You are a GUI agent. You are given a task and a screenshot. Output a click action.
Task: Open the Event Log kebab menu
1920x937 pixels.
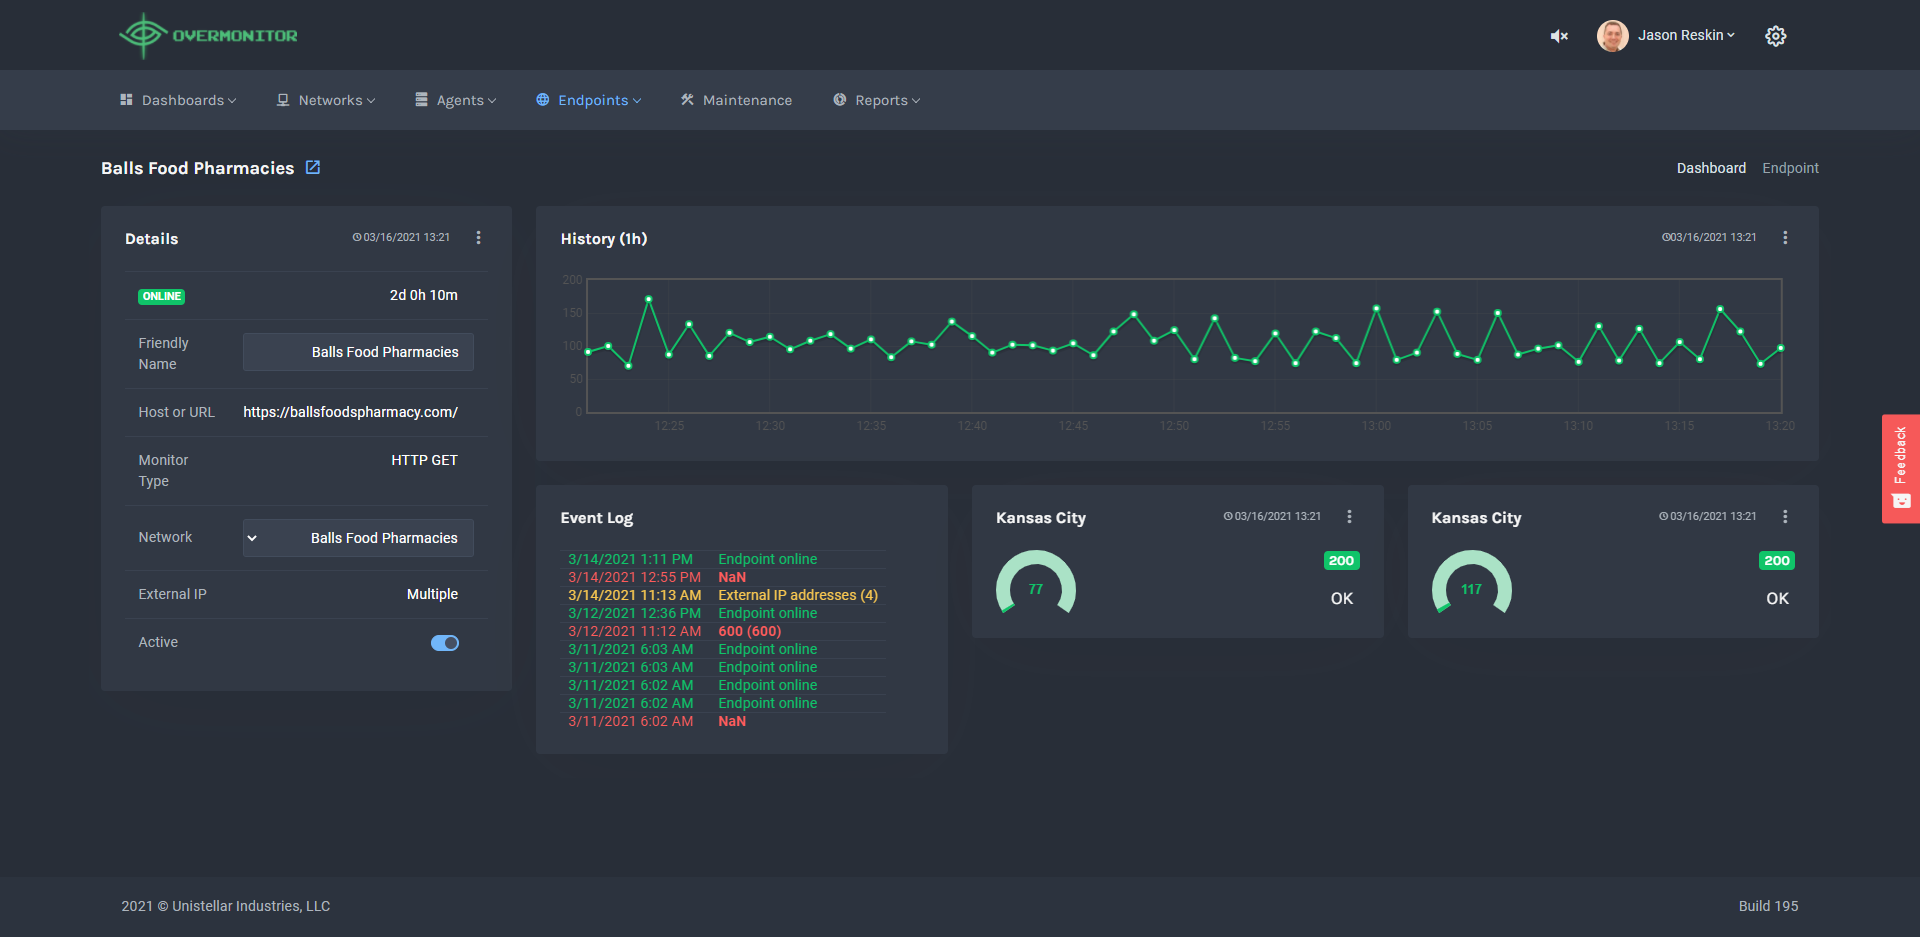(914, 517)
